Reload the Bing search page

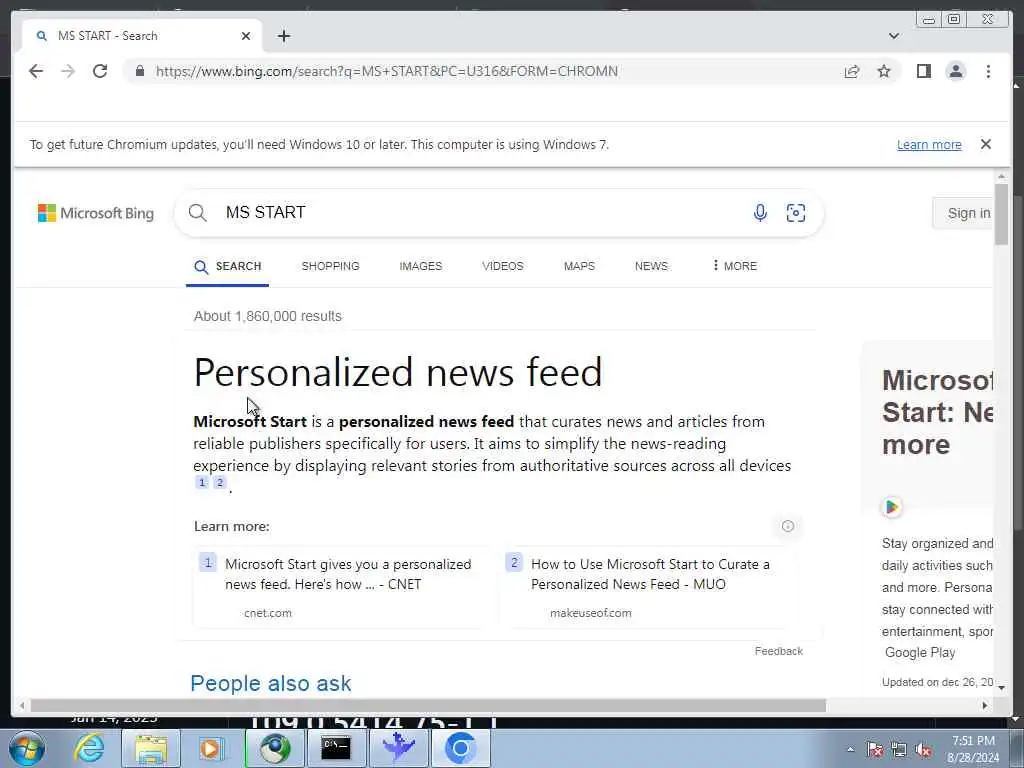[100, 71]
